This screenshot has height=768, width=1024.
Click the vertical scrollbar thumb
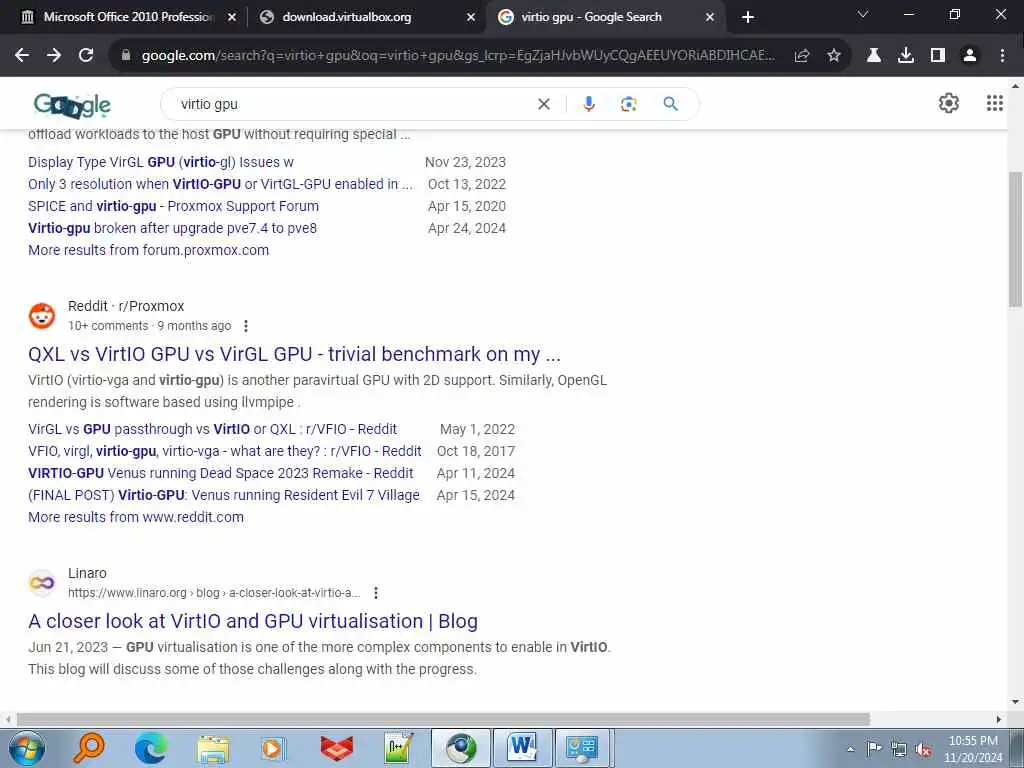(x=1015, y=238)
